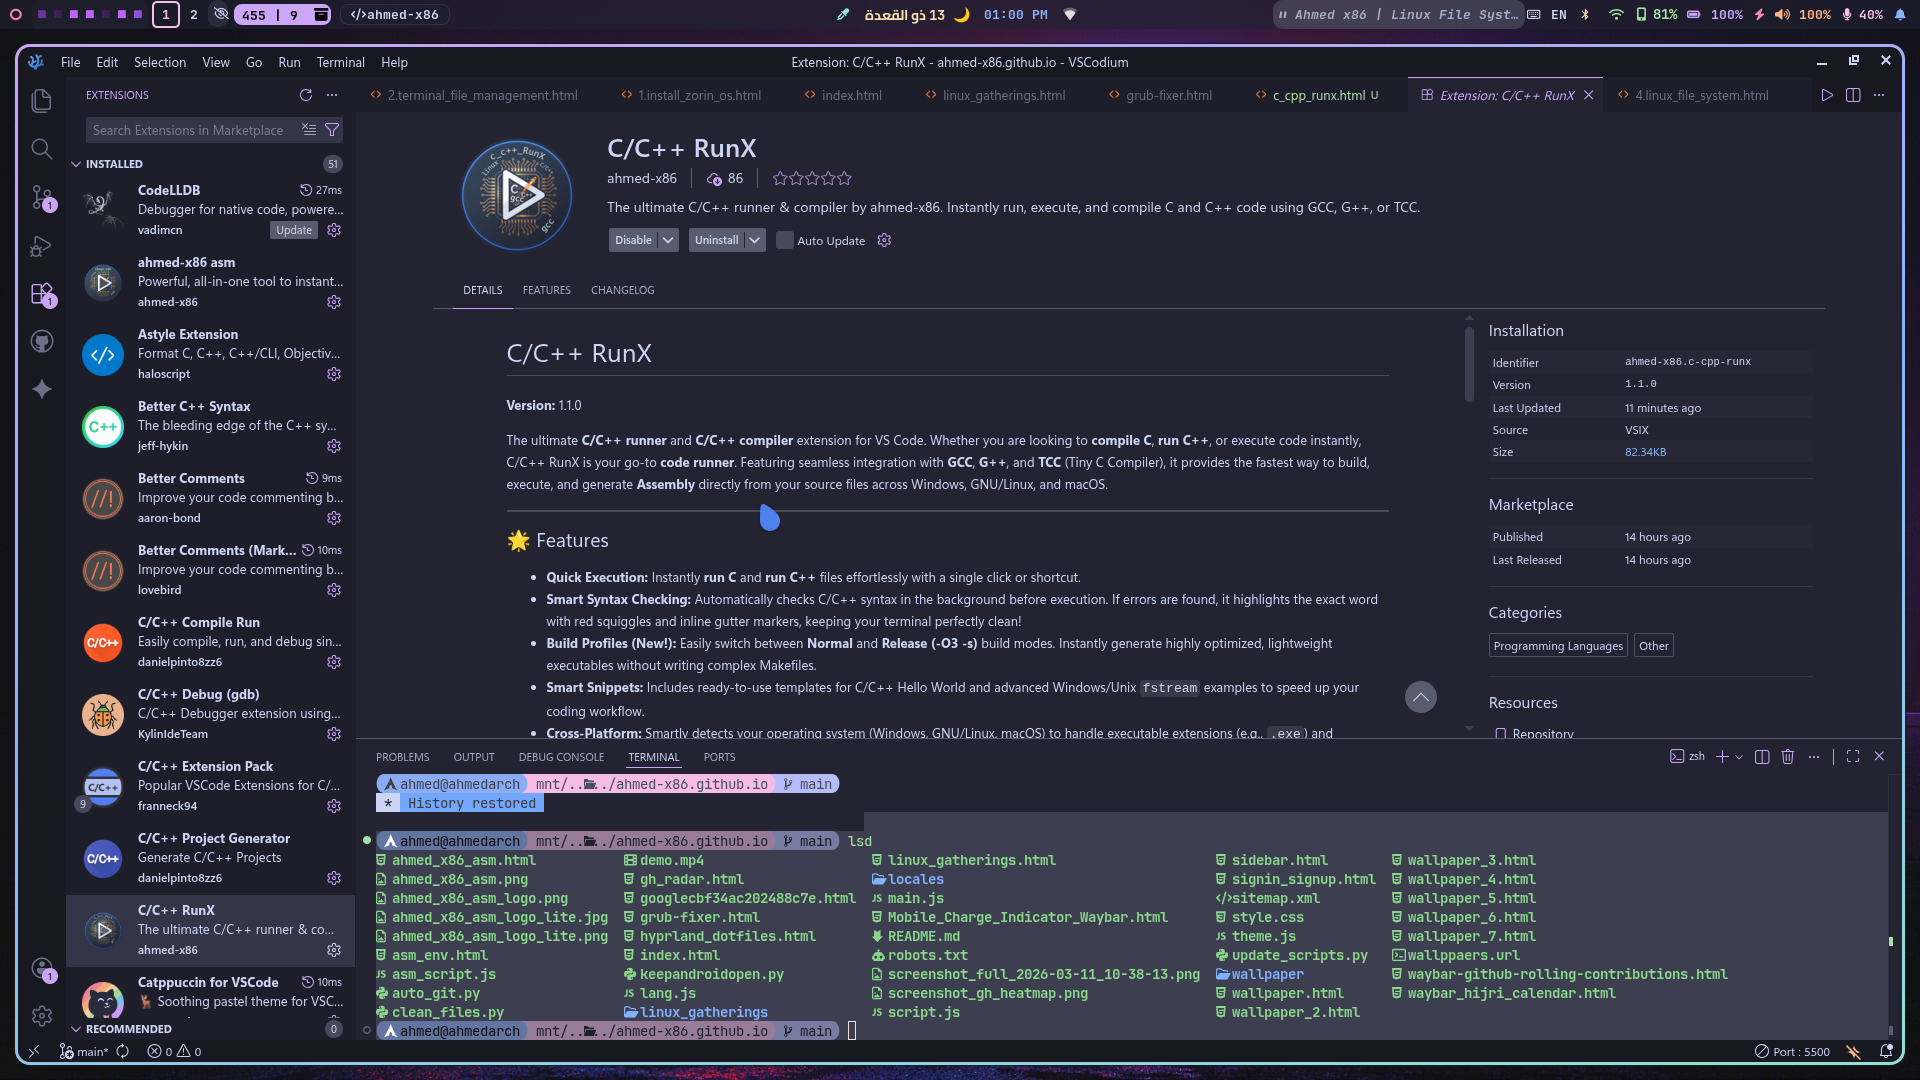Screen dimensions: 1920x1080
Task: Click the Other category tag
Action: [1654, 646]
